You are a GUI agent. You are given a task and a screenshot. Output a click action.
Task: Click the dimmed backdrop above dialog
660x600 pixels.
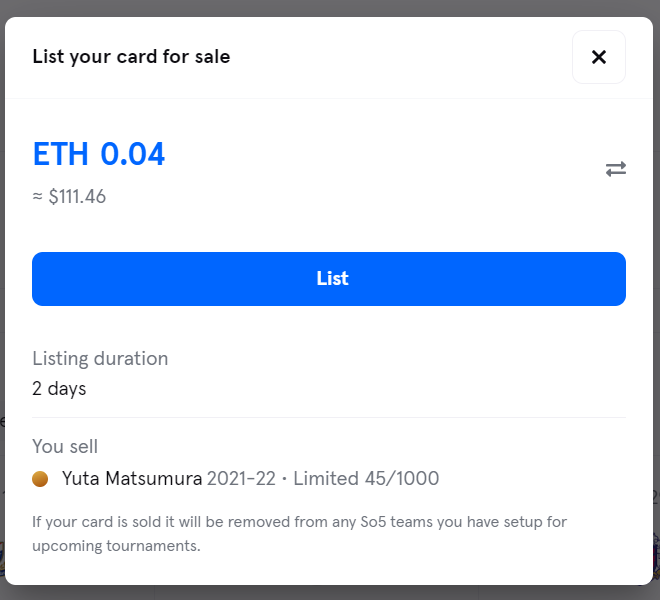click(330, 8)
